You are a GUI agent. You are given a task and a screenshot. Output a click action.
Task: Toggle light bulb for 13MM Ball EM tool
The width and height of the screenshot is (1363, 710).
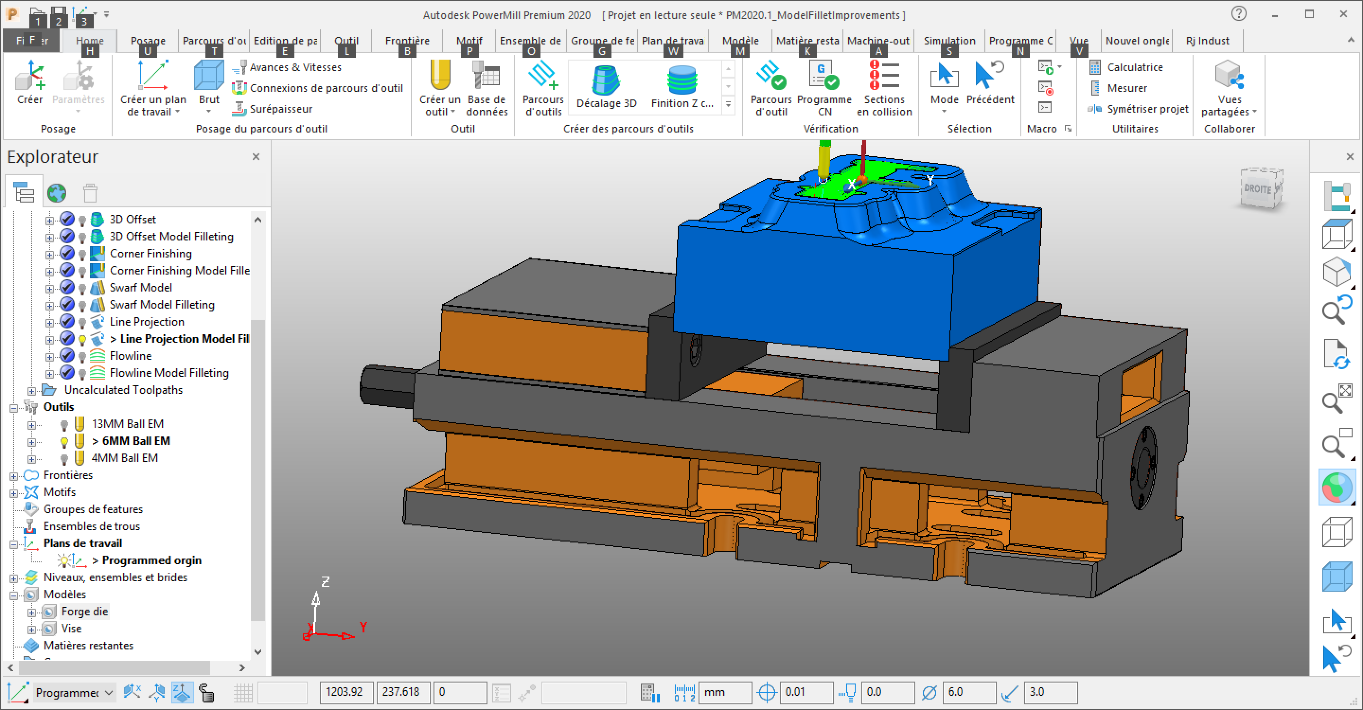coord(65,424)
